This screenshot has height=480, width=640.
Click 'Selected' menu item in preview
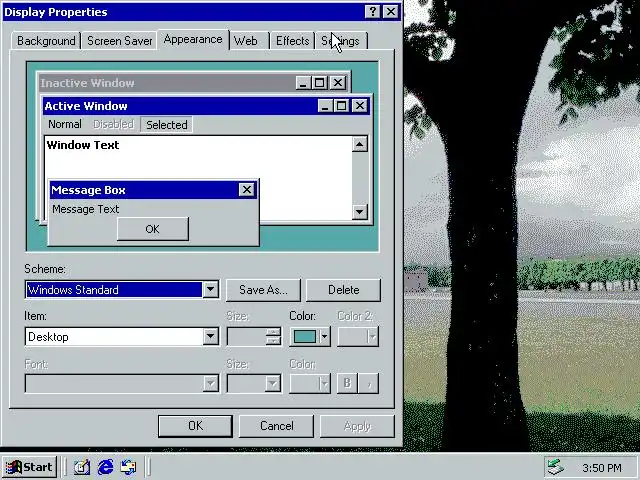(x=167, y=124)
